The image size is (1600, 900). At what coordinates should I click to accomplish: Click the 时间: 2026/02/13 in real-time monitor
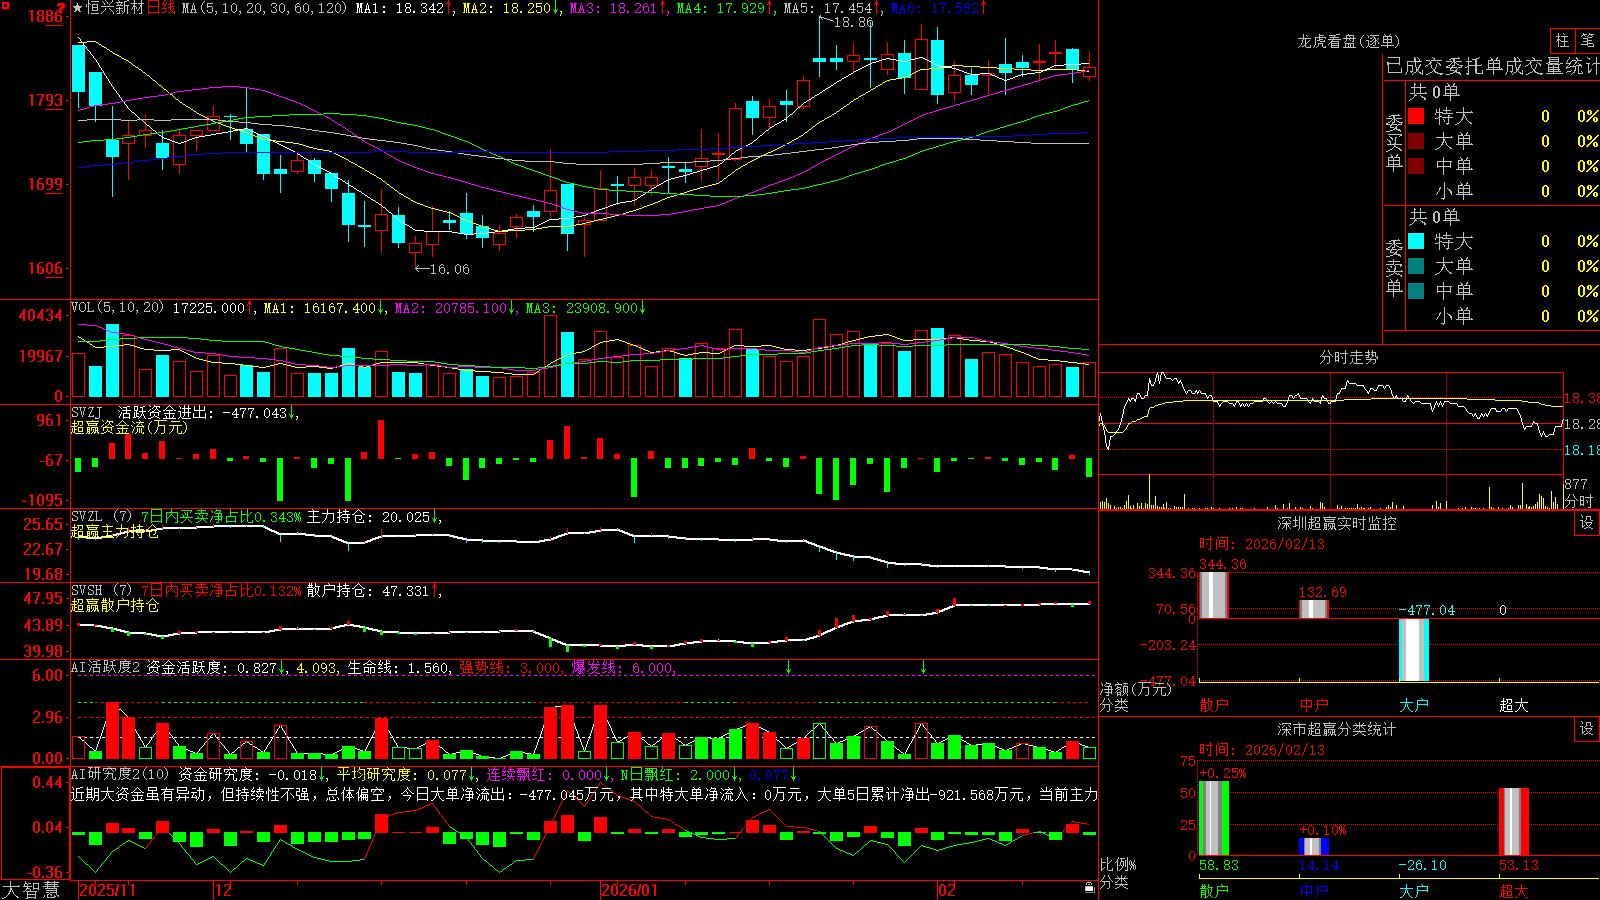click(x=1262, y=544)
